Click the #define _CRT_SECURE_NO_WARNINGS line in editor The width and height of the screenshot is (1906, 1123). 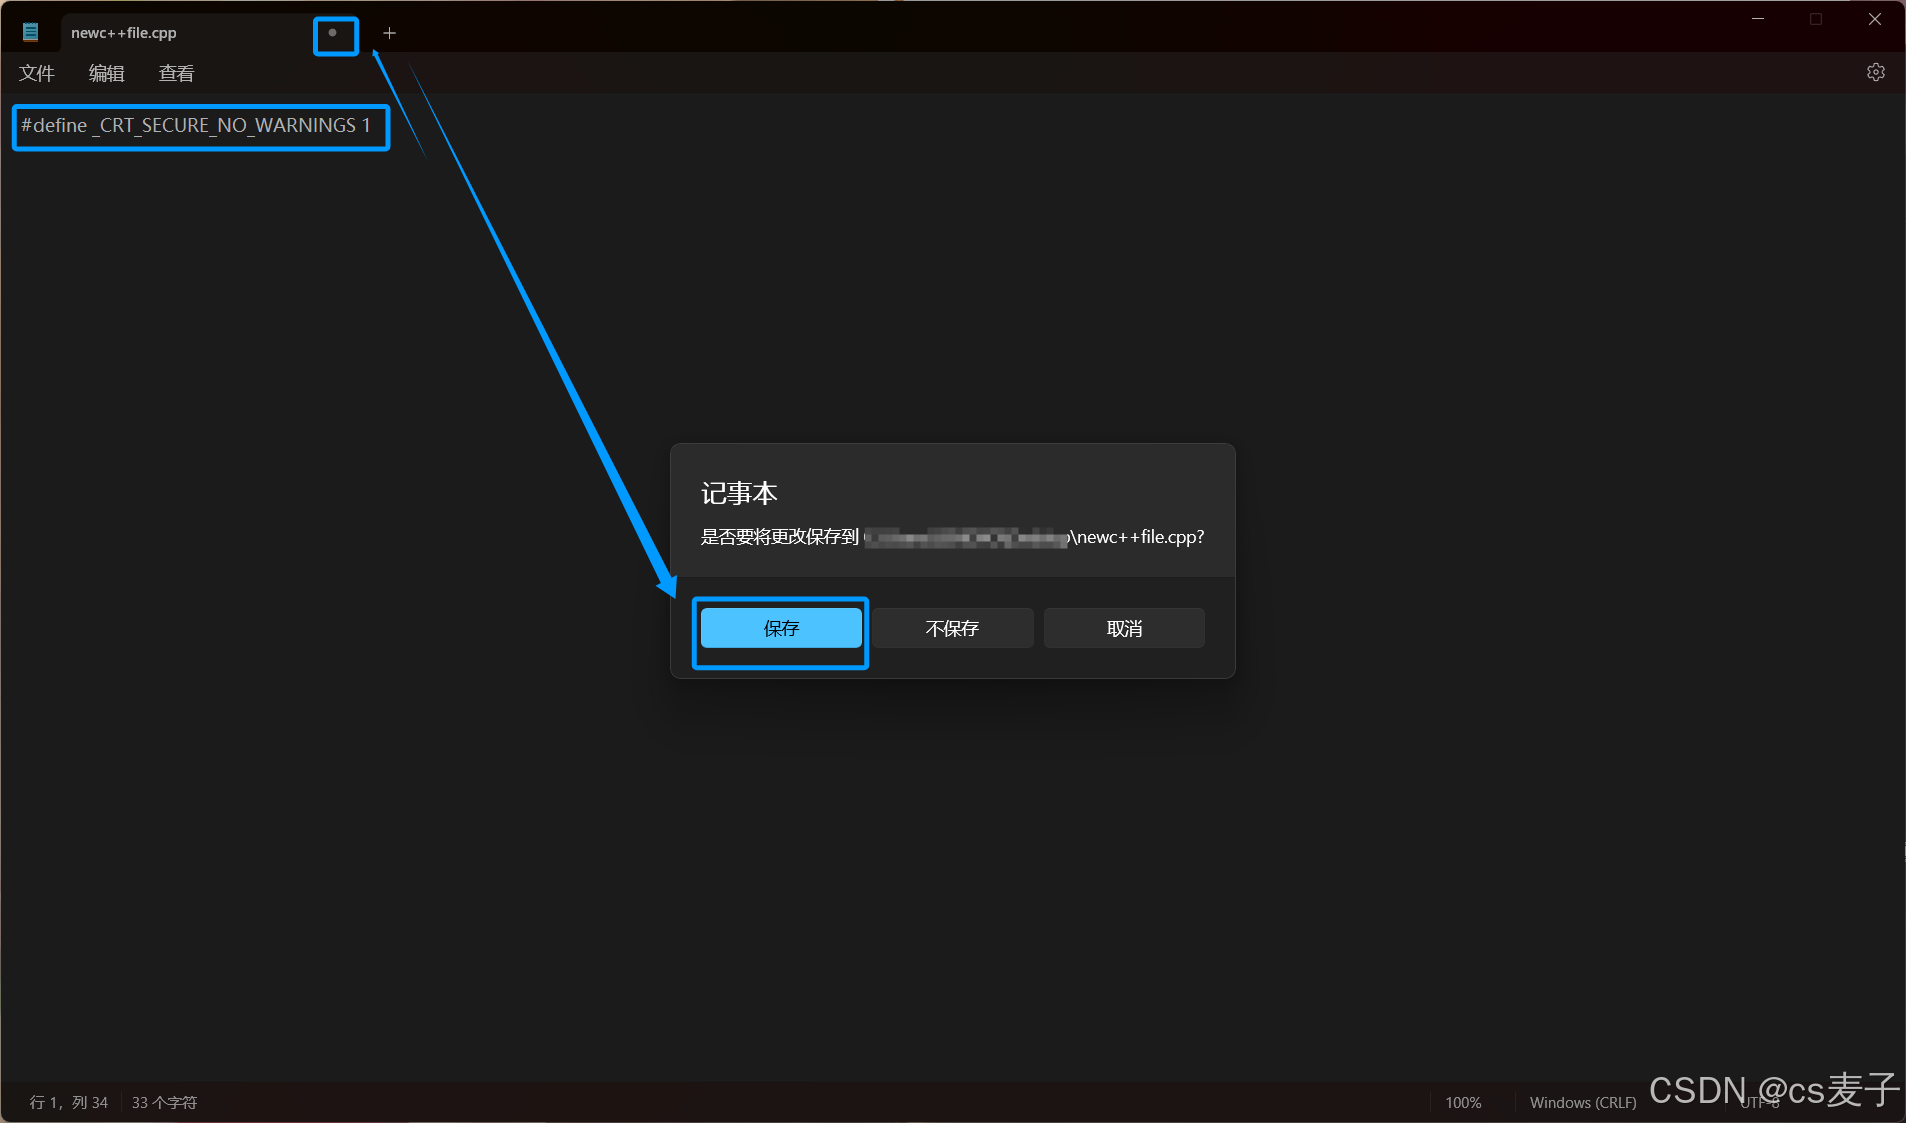point(196,125)
